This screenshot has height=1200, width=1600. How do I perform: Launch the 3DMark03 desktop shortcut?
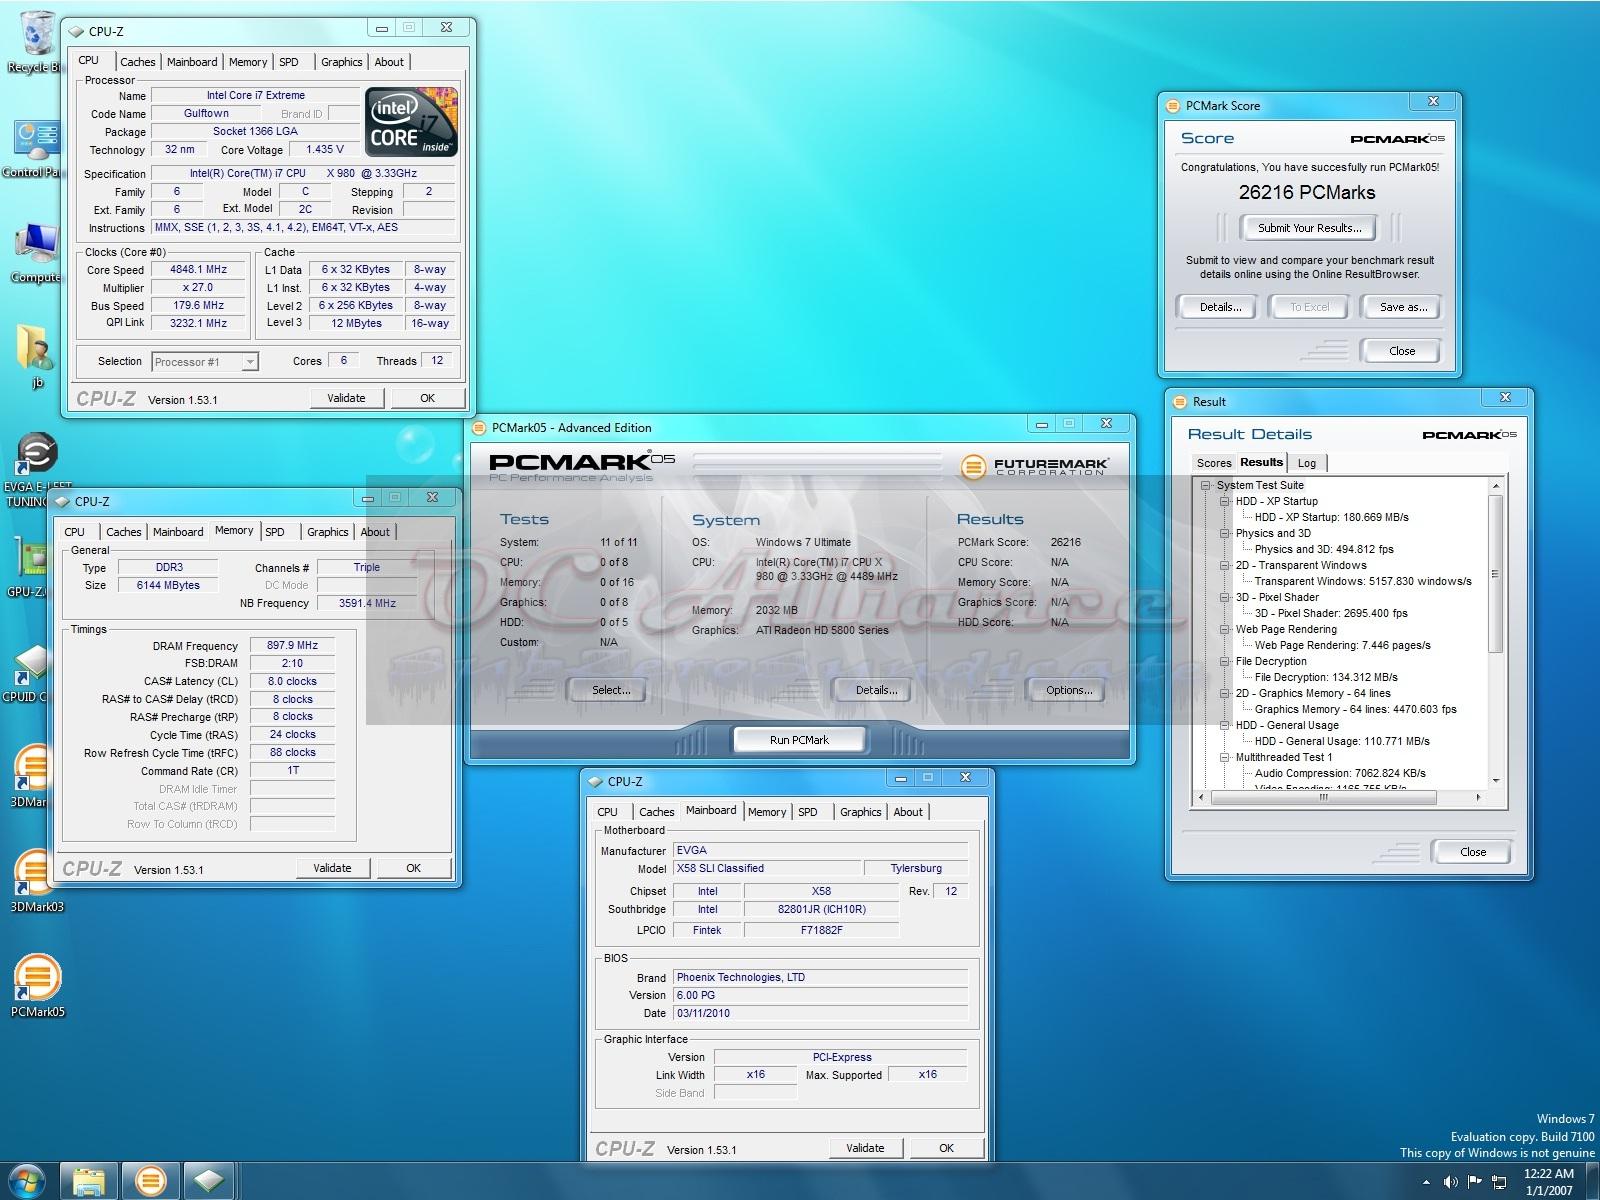click(36, 880)
